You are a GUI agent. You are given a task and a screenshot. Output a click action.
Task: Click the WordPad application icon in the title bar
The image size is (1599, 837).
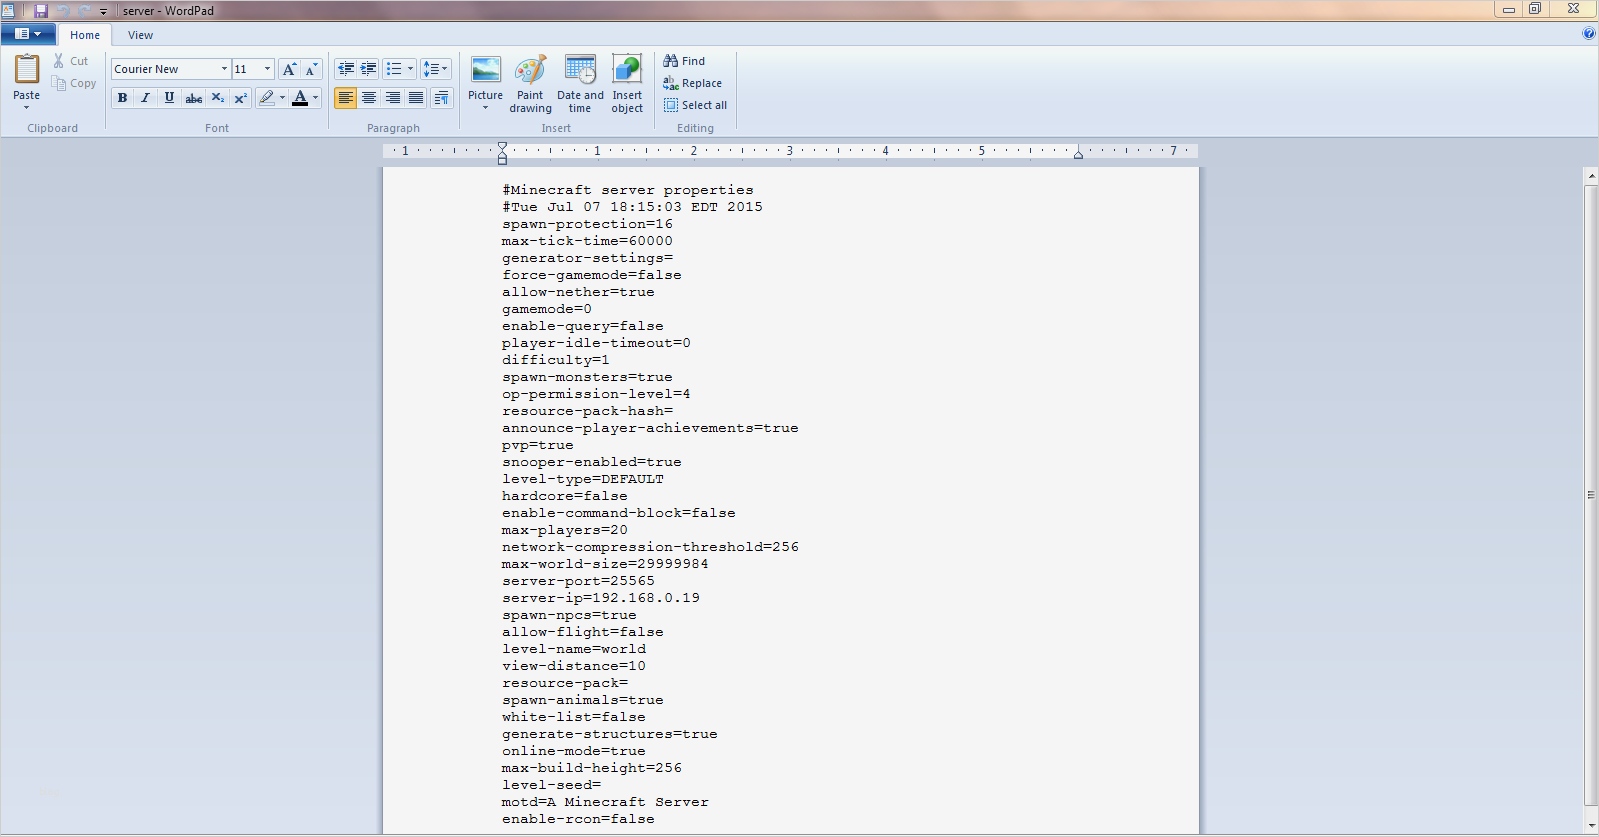click(8, 10)
